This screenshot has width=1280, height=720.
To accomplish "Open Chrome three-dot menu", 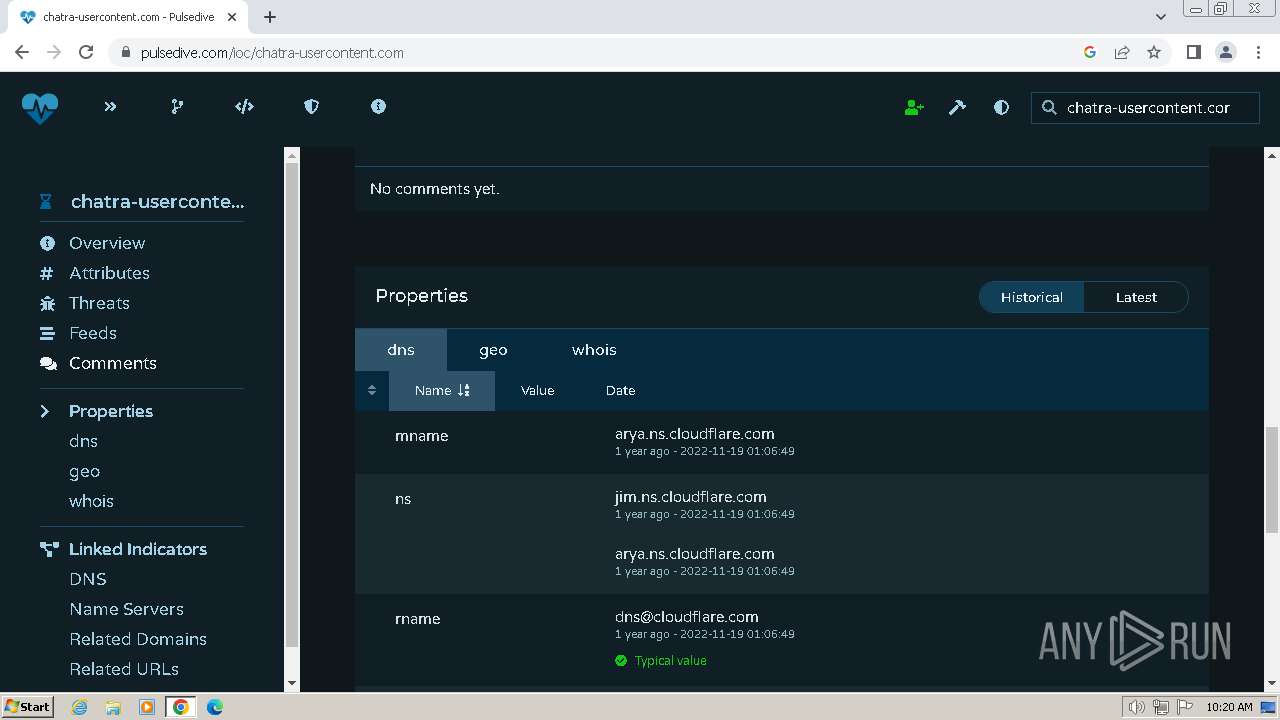I will point(1258,52).
